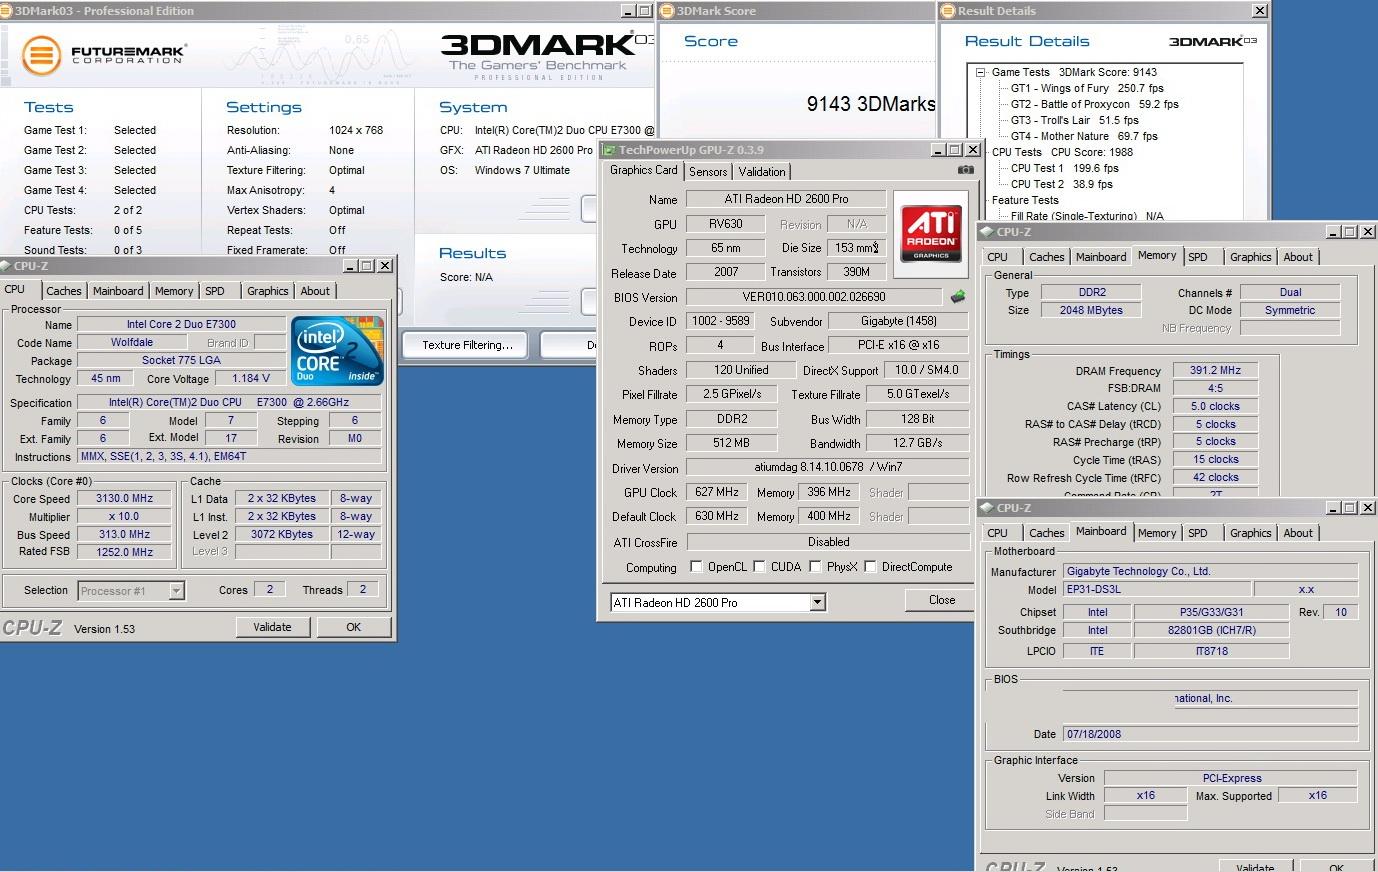Enable the CUDA checkbox
The width and height of the screenshot is (1378, 872).
point(759,567)
